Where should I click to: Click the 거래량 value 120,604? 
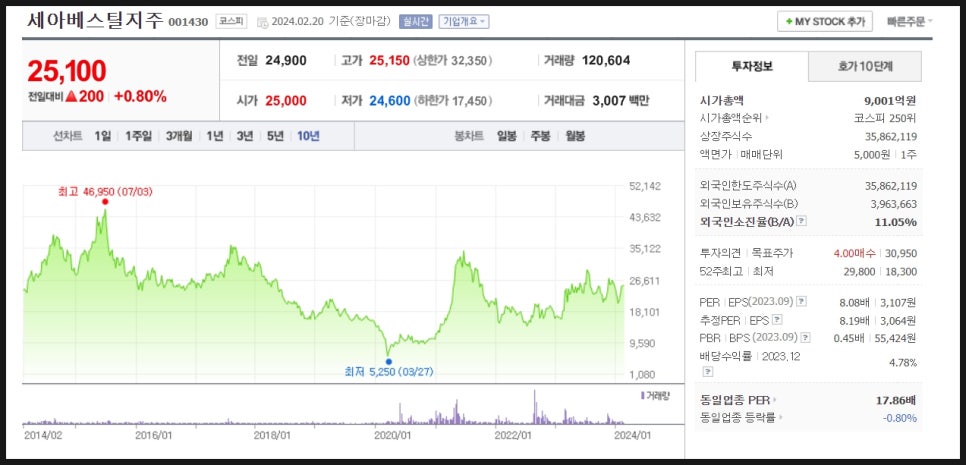(606, 61)
